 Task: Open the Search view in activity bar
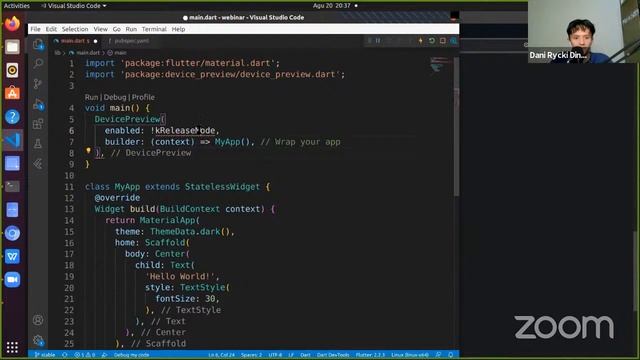pos(38,63)
